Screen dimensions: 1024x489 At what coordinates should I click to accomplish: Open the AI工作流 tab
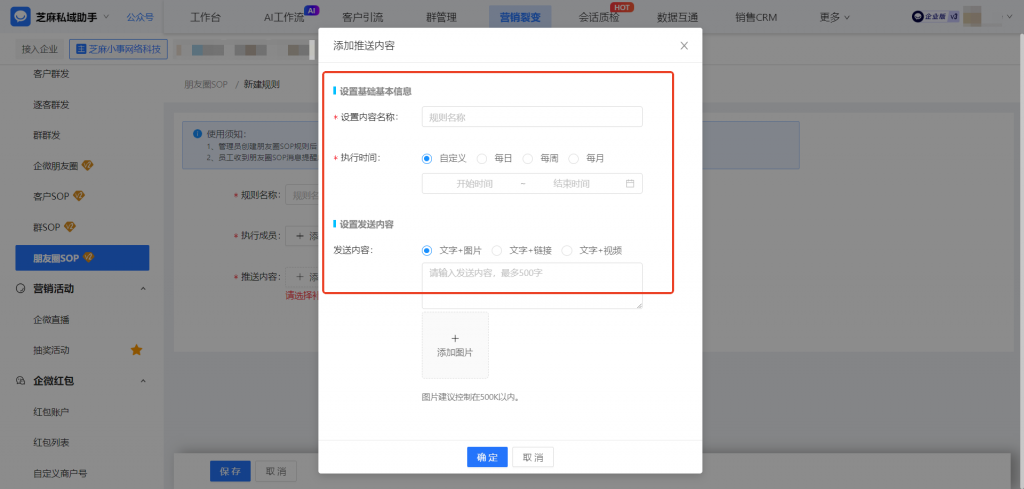coord(284,18)
